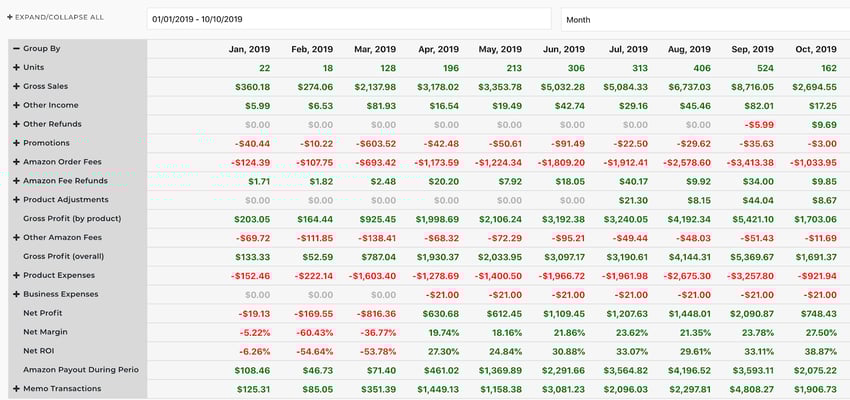Screen dimensions: 850x400
Task: Expand the Product Adjustments row
Action: point(16,200)
